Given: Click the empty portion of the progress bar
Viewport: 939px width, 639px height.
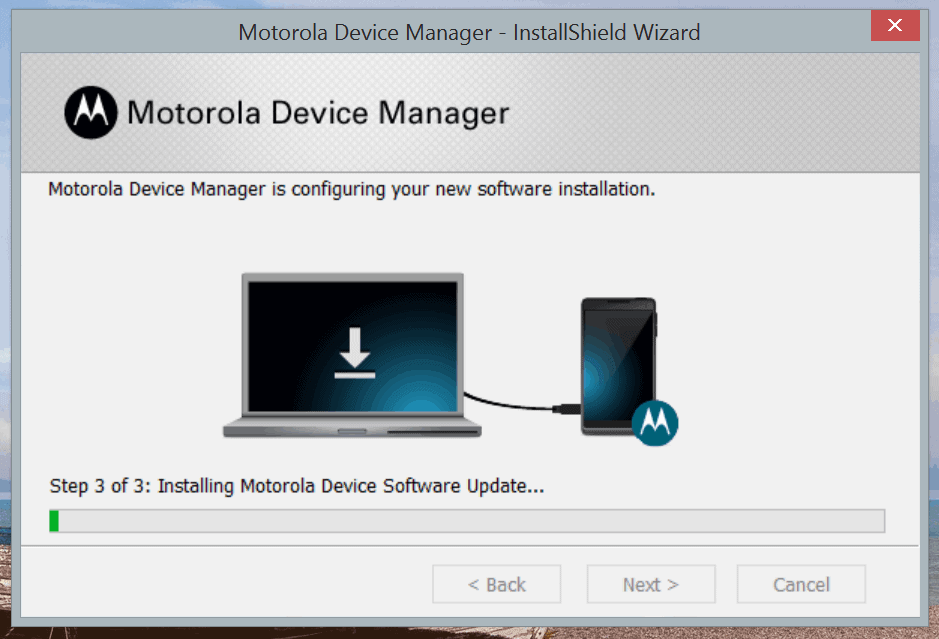Looking at the screenshot, I should click(470, 520).
